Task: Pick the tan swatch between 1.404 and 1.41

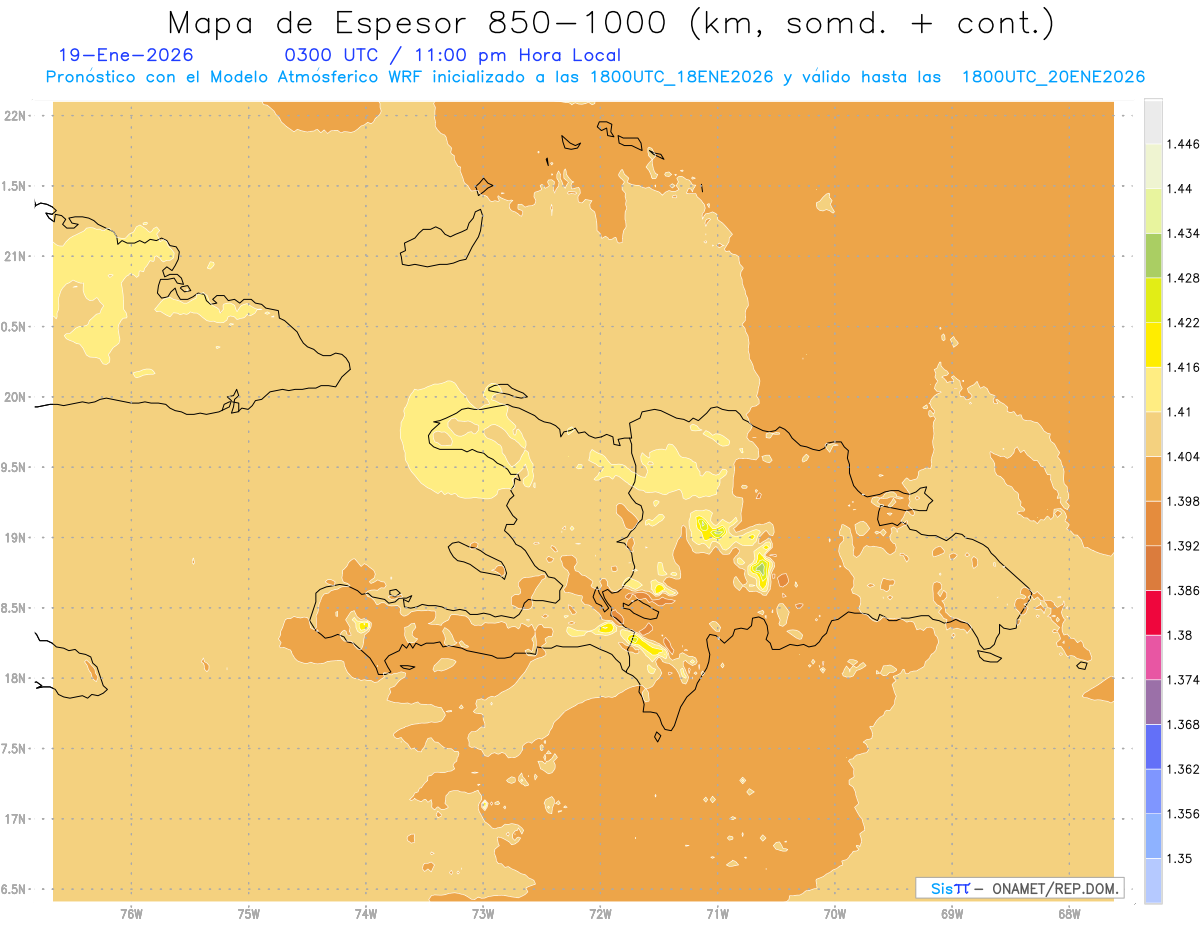Action: click(x=1153, y=434)
